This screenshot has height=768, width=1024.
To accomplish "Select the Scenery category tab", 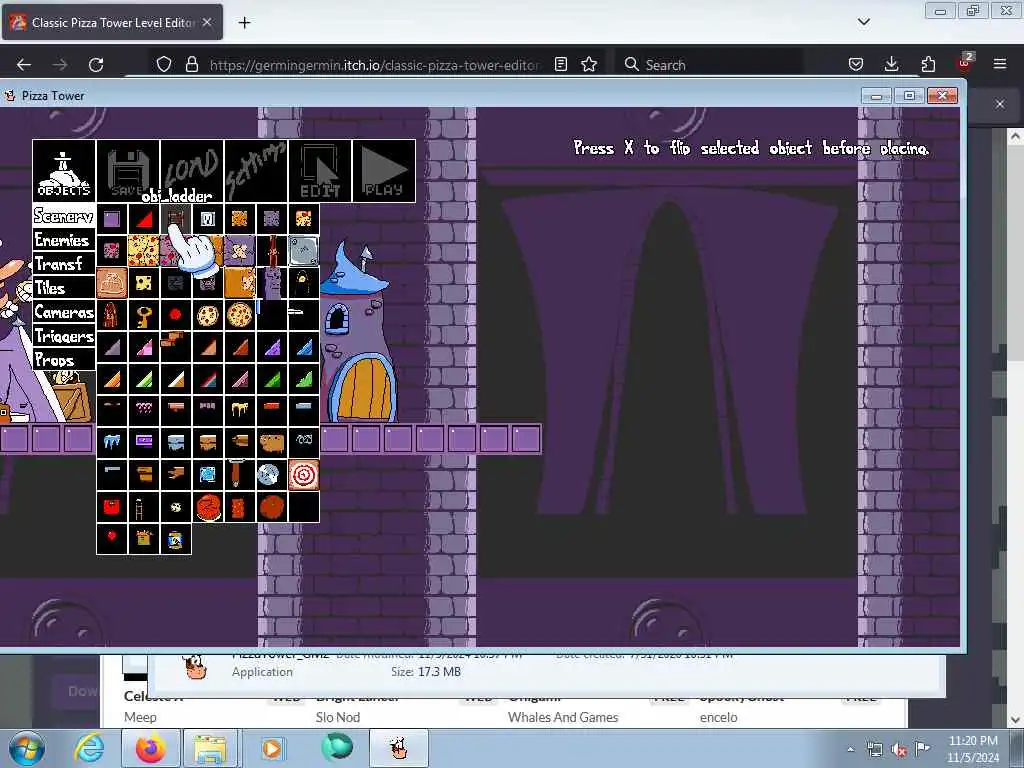I will [64, 216].
